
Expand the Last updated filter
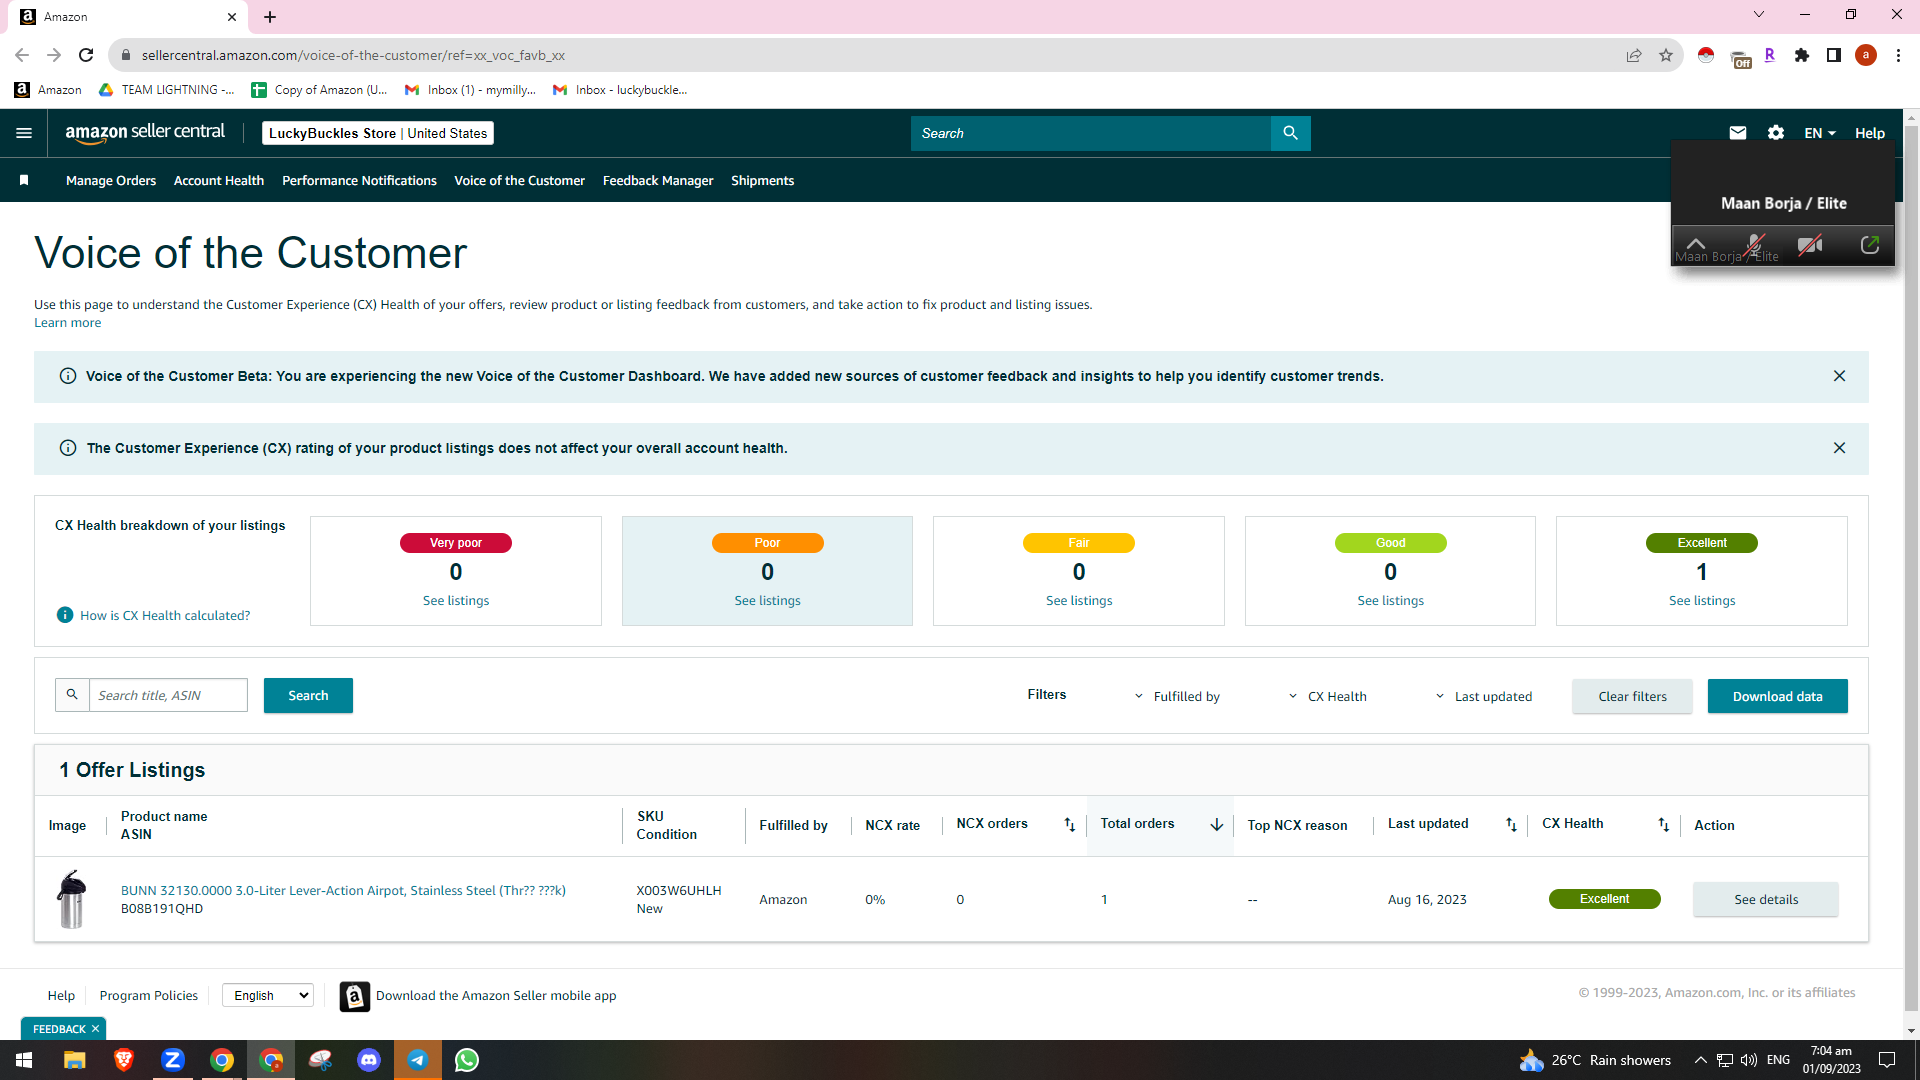[1484, 696]
